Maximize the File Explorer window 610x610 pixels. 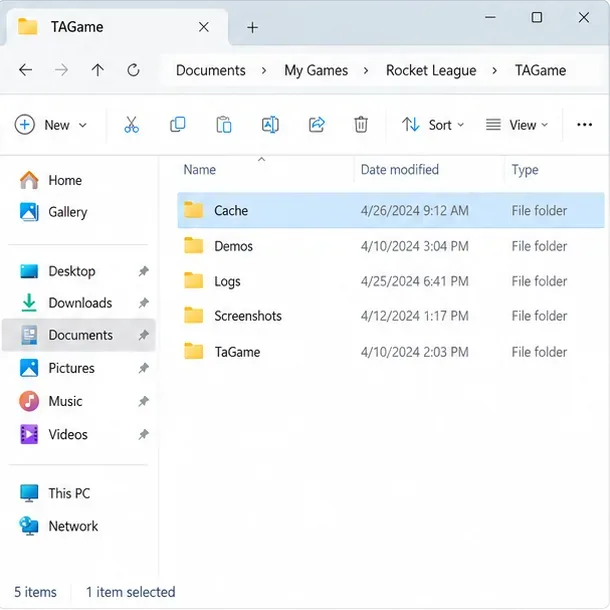click(x=537, y=17)
